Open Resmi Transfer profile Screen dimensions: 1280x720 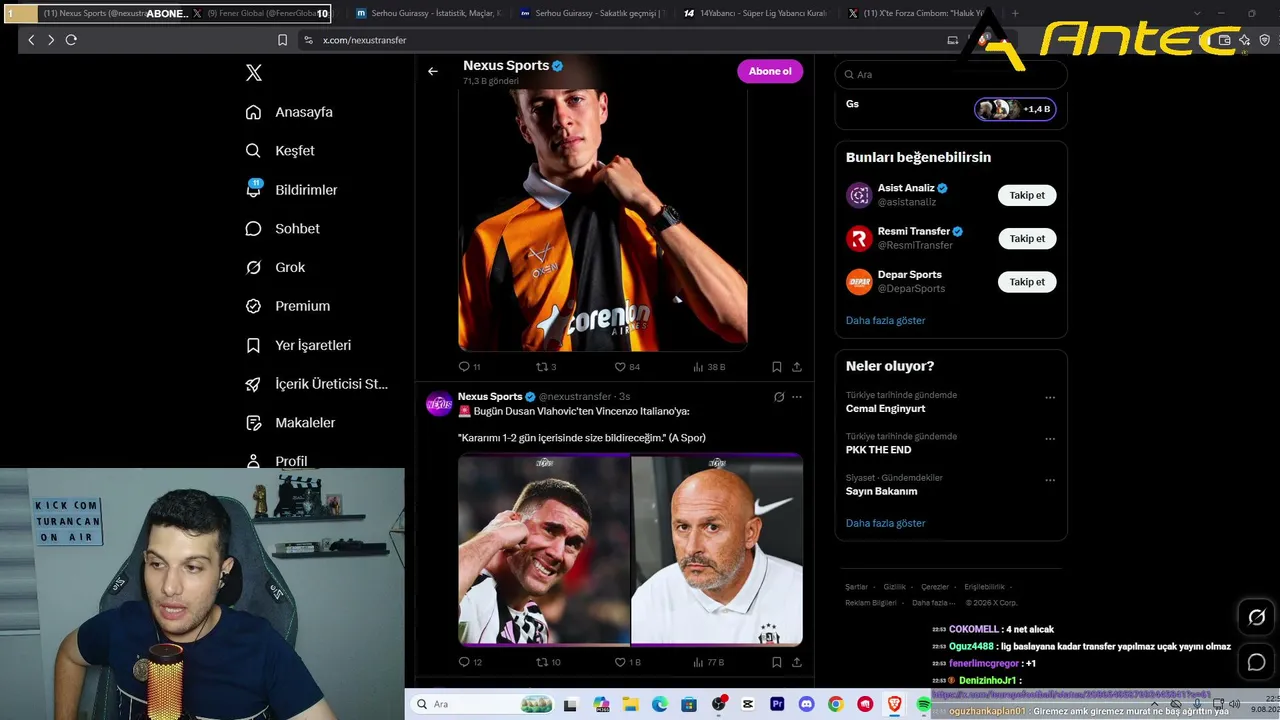click(914, 231)
